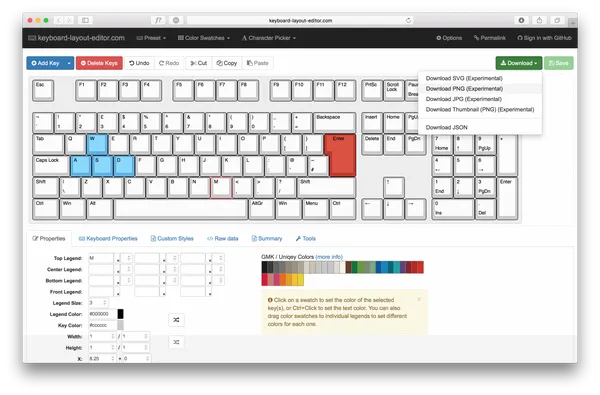Open the Custom Styles tab
The height and width of the screenshot is (395, 600).
(x=172, y=238)
